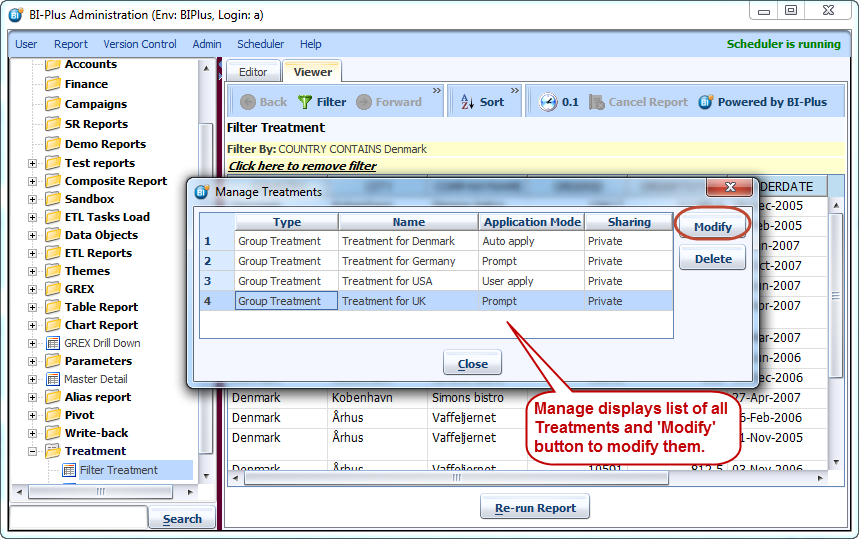This screenshot has height=539, width=859.
Task: Click the Forward arrow icon
Action: (364, 102)
